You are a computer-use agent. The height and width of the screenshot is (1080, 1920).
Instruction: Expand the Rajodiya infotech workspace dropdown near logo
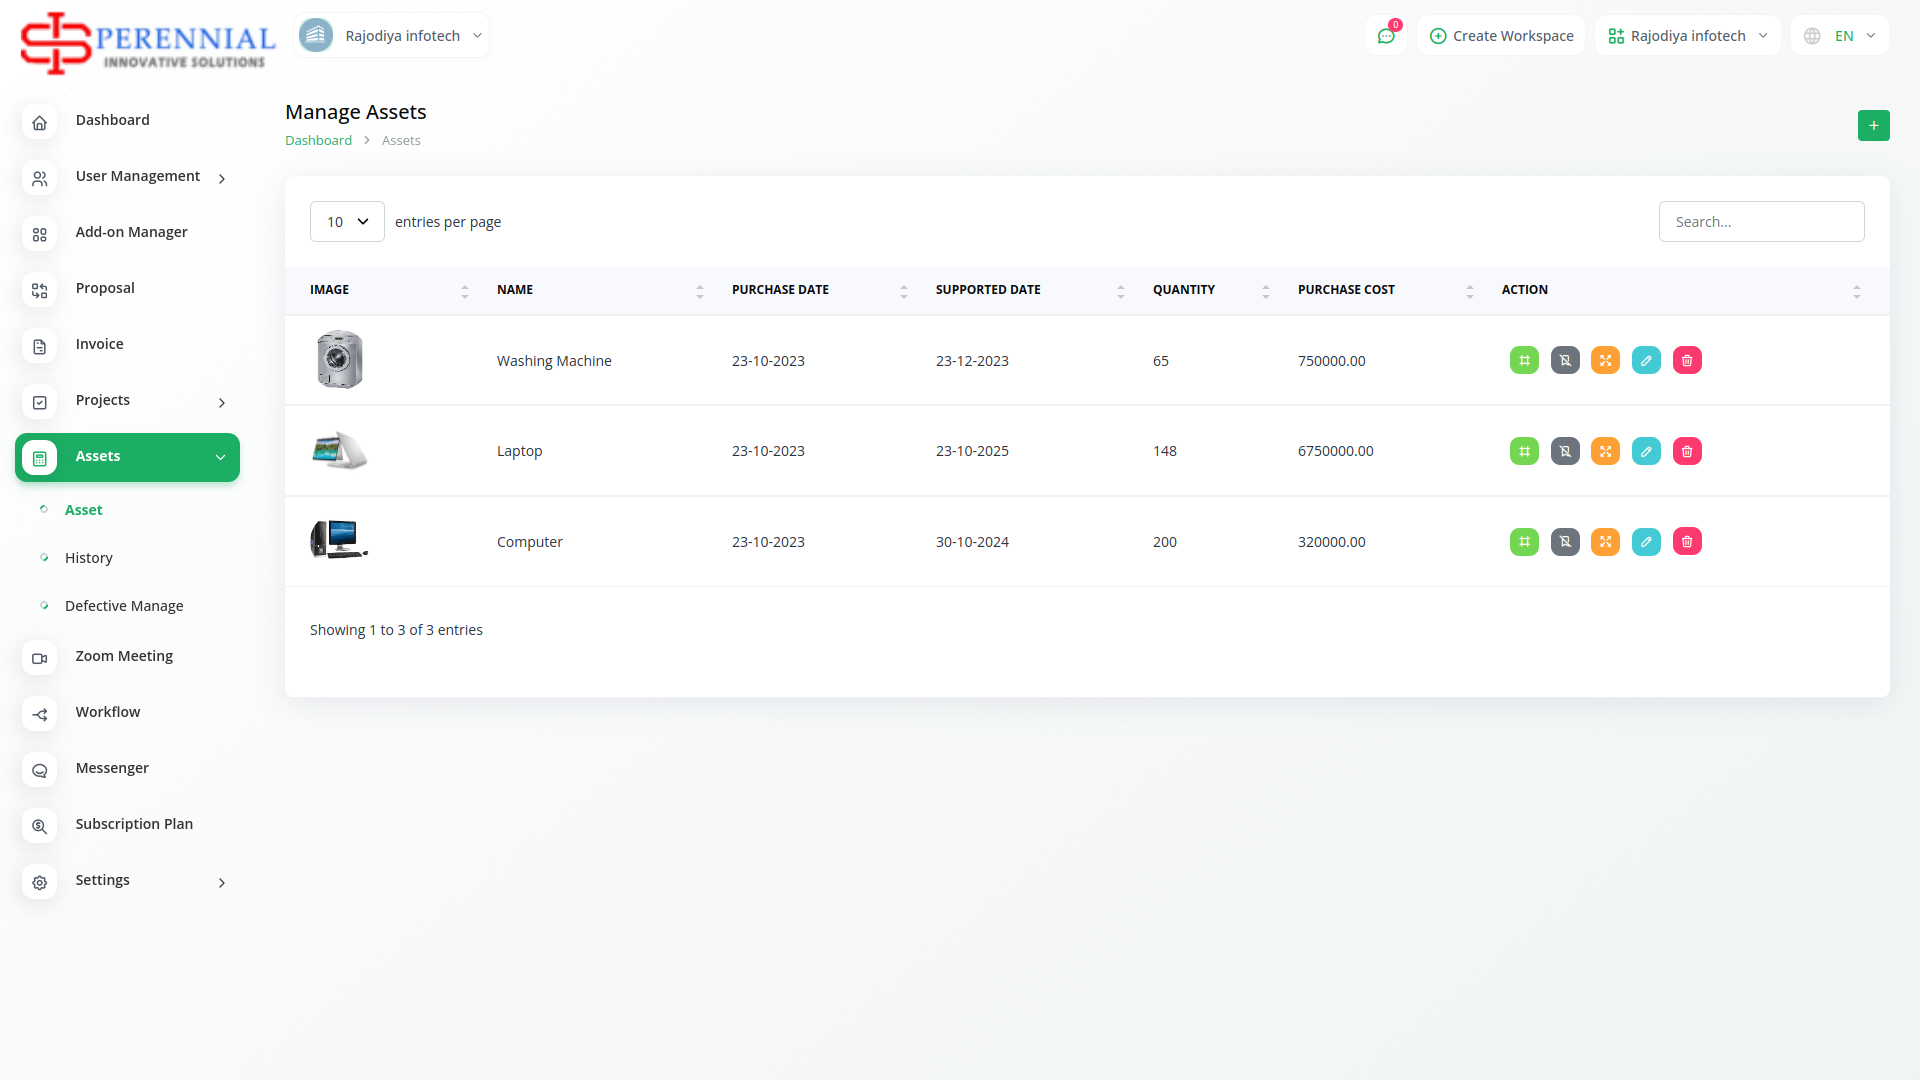click(392, 36)
